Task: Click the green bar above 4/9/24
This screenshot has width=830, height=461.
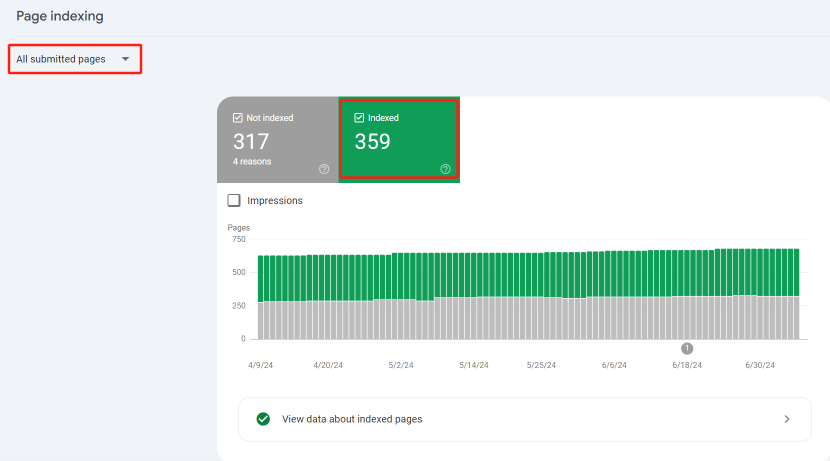Action: point(263,278)
